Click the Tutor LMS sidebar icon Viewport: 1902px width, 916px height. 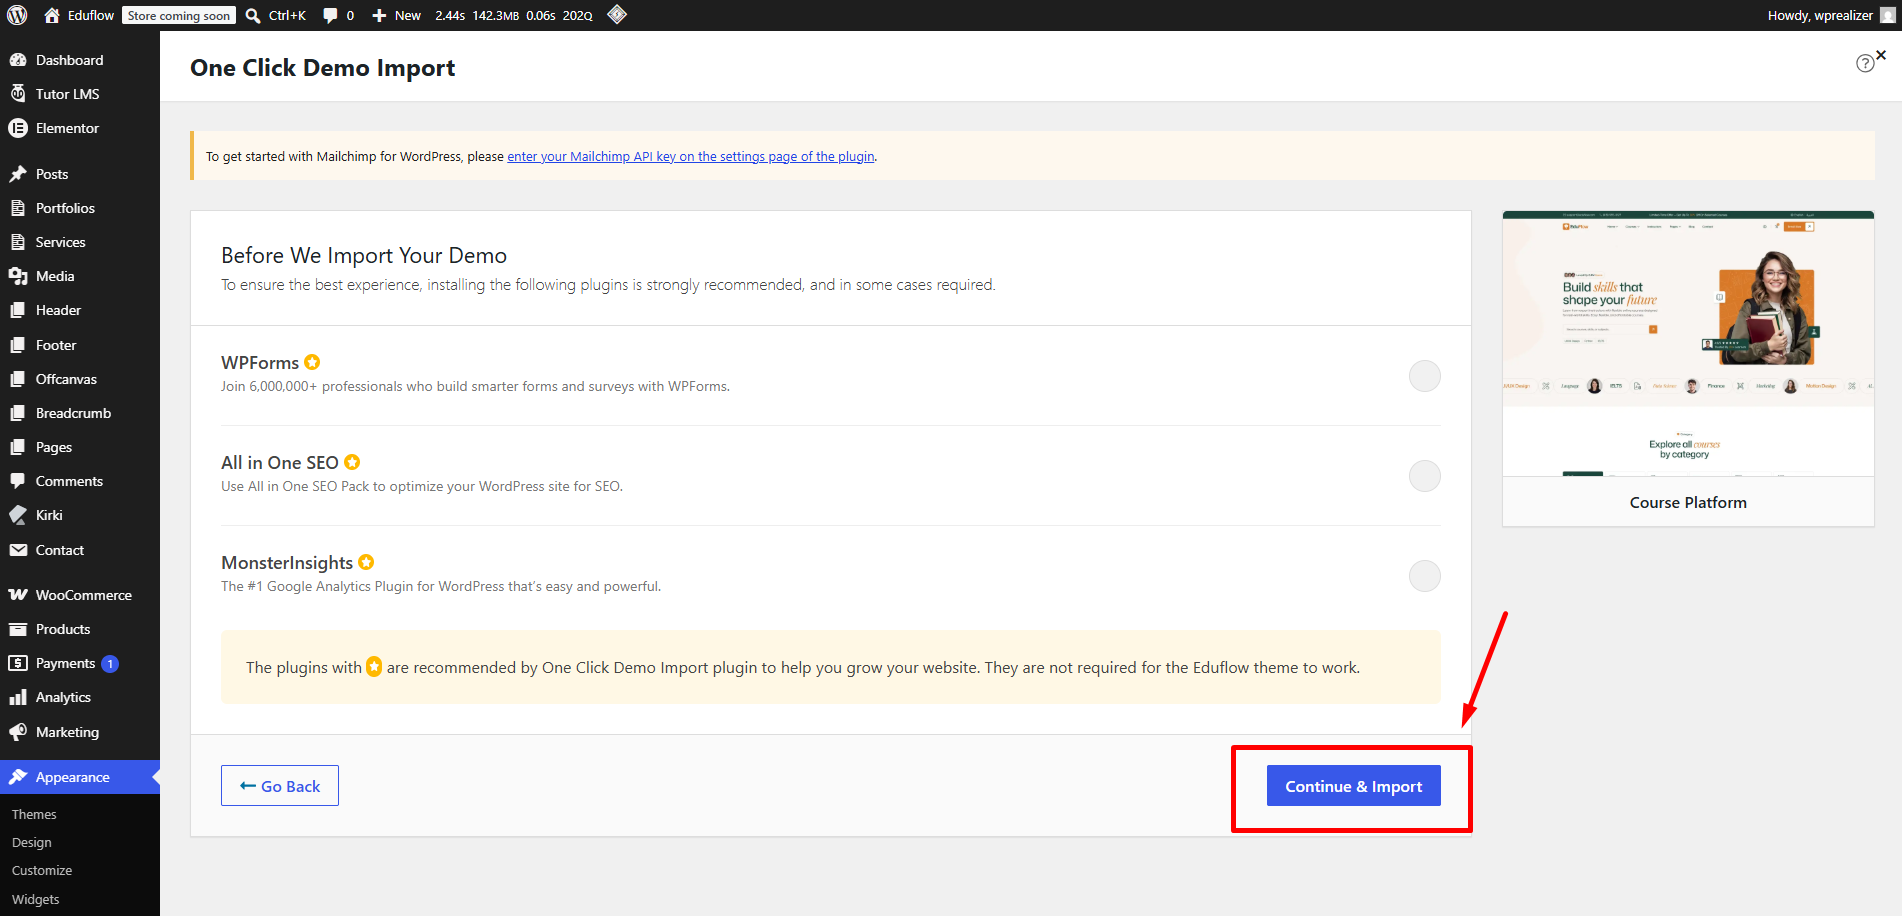coord(18,94)
